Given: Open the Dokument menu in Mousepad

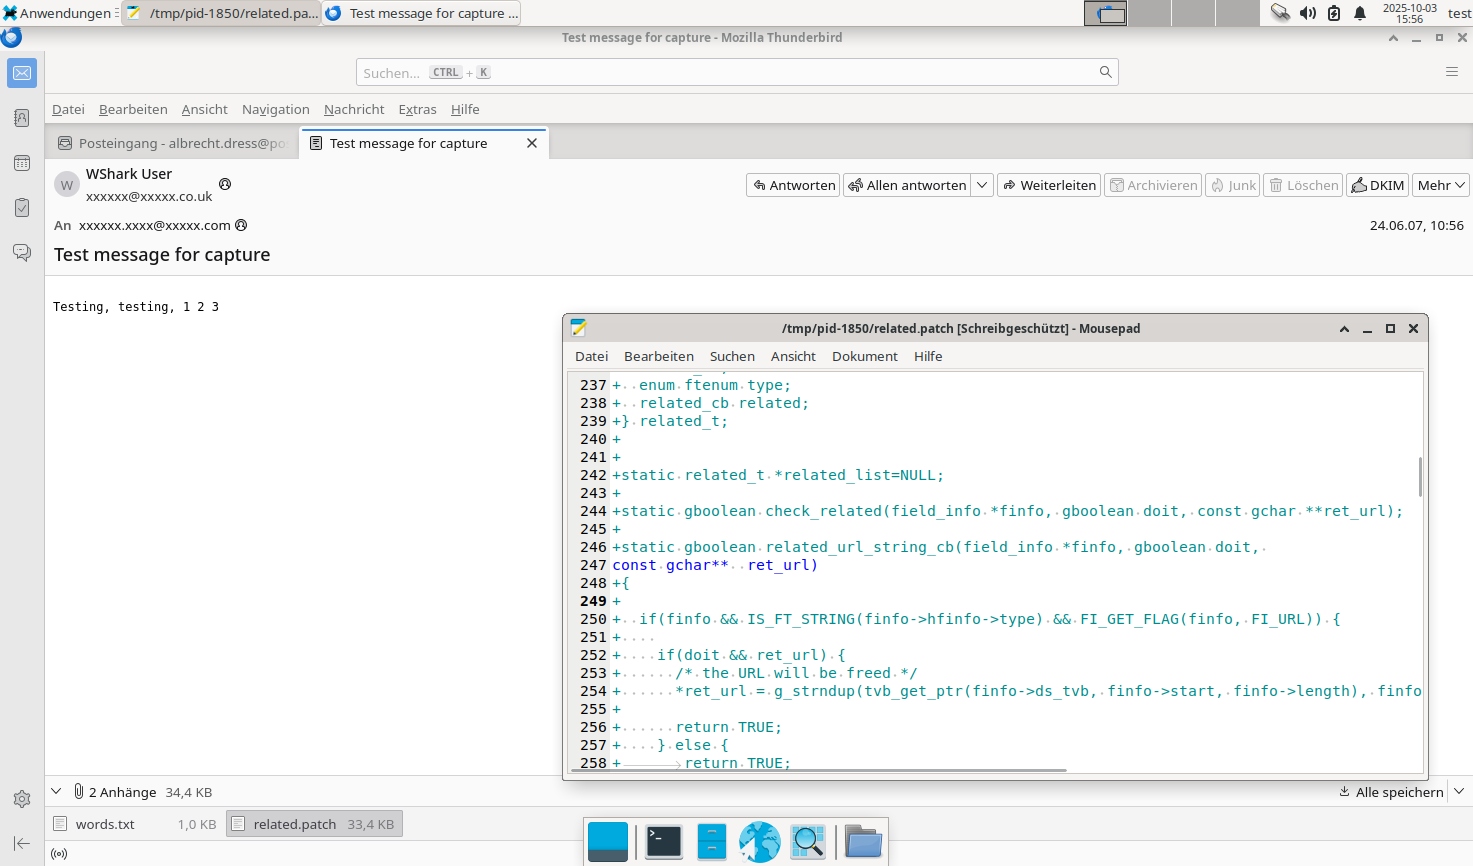Looking at the screenshot, I should tap(864, 356).
